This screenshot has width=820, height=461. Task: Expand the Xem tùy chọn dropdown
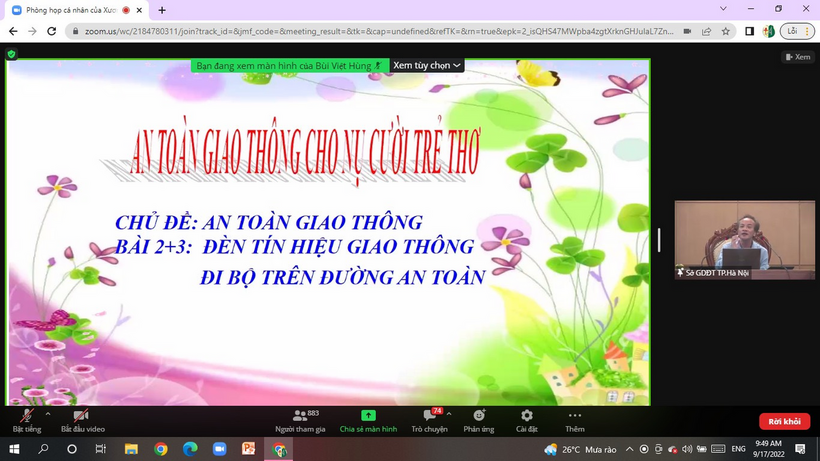[427, 65]
